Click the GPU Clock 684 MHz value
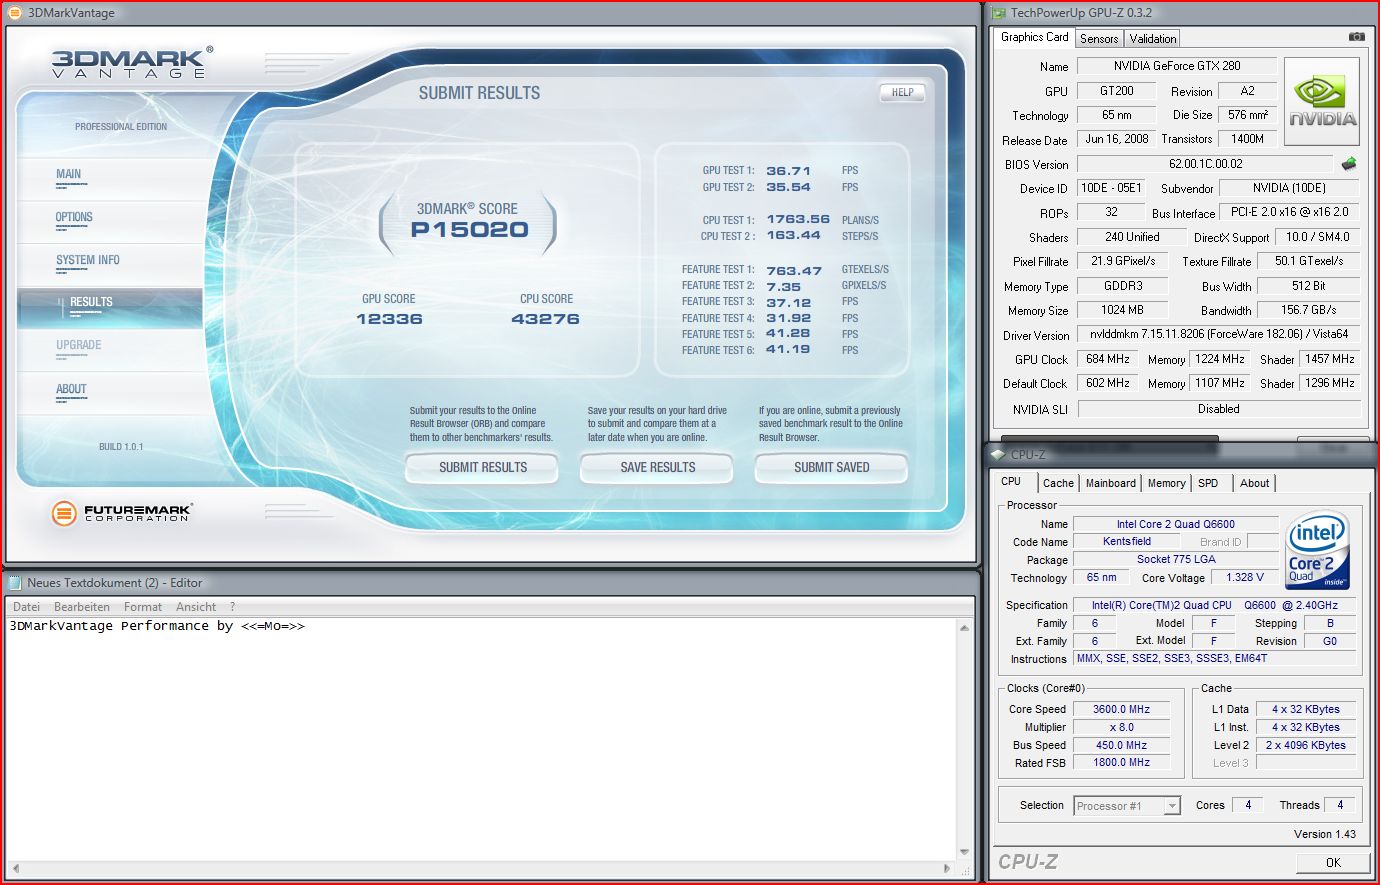The height and width of the screenshot is (885, 1380). tap(1108, 359)
